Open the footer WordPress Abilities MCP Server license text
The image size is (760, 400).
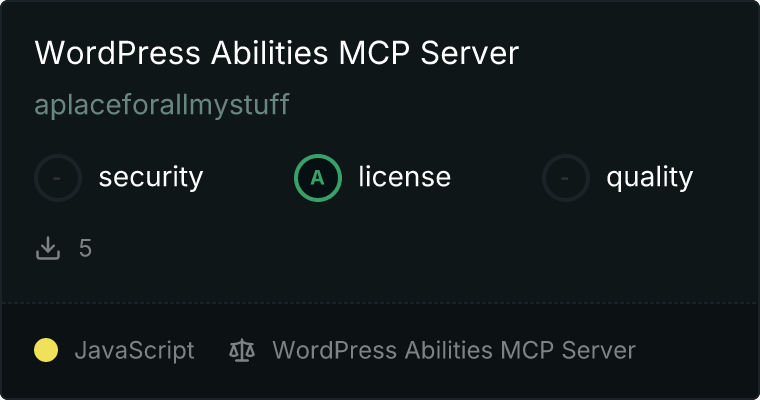(x=454, y=351)
